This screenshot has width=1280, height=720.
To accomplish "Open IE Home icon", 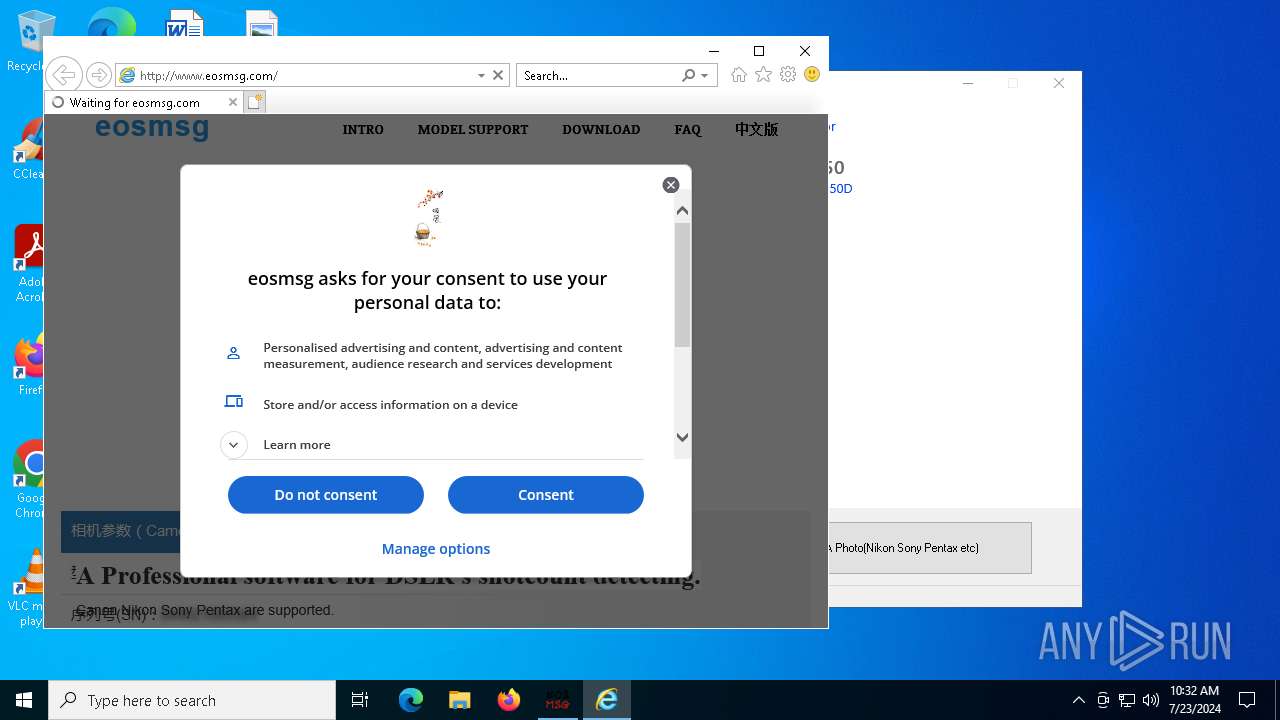I will tap(739, 75).
